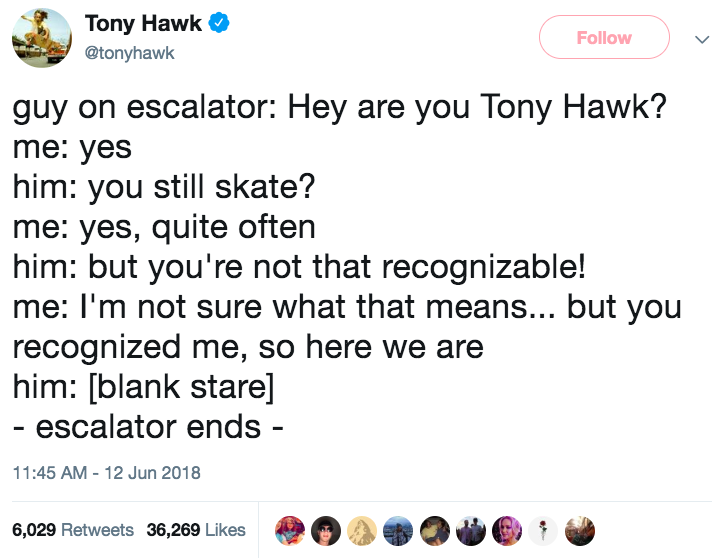Image resolution: width=721 pixels, height=558 pixels.
Task: Open the sixth liker avatar showing two people
Action: click(471, 531)
